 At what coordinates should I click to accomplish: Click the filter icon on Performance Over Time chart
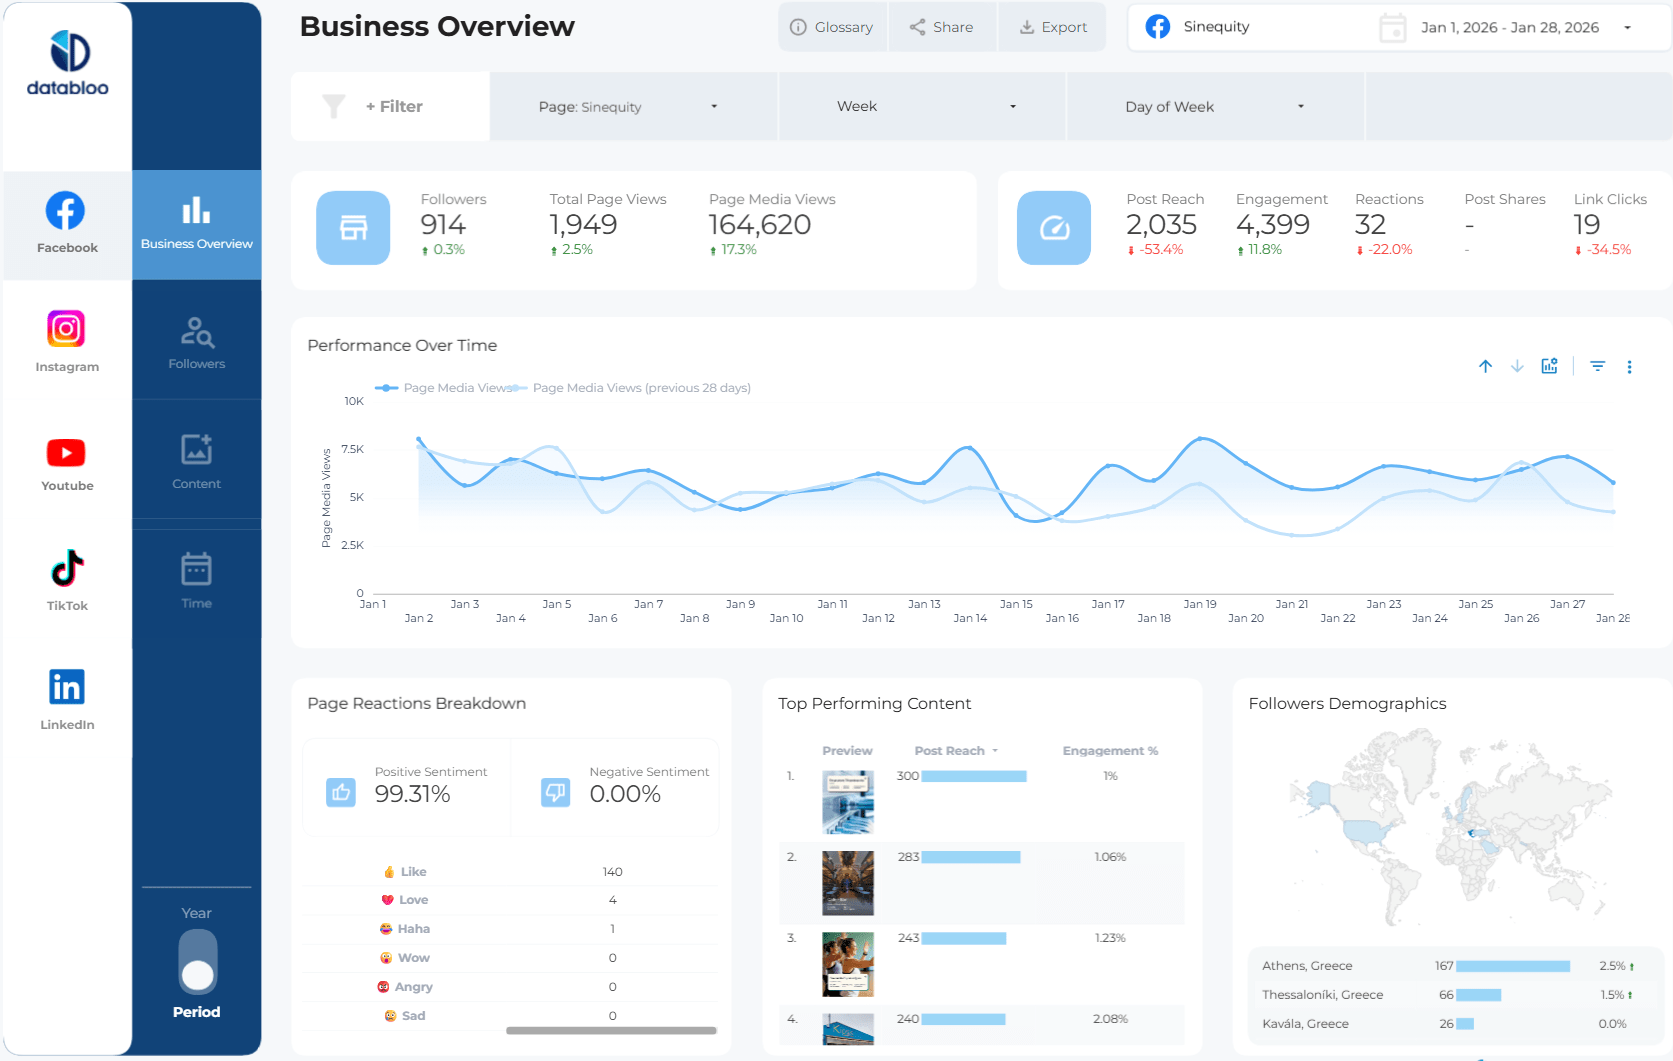[1597, 366]
